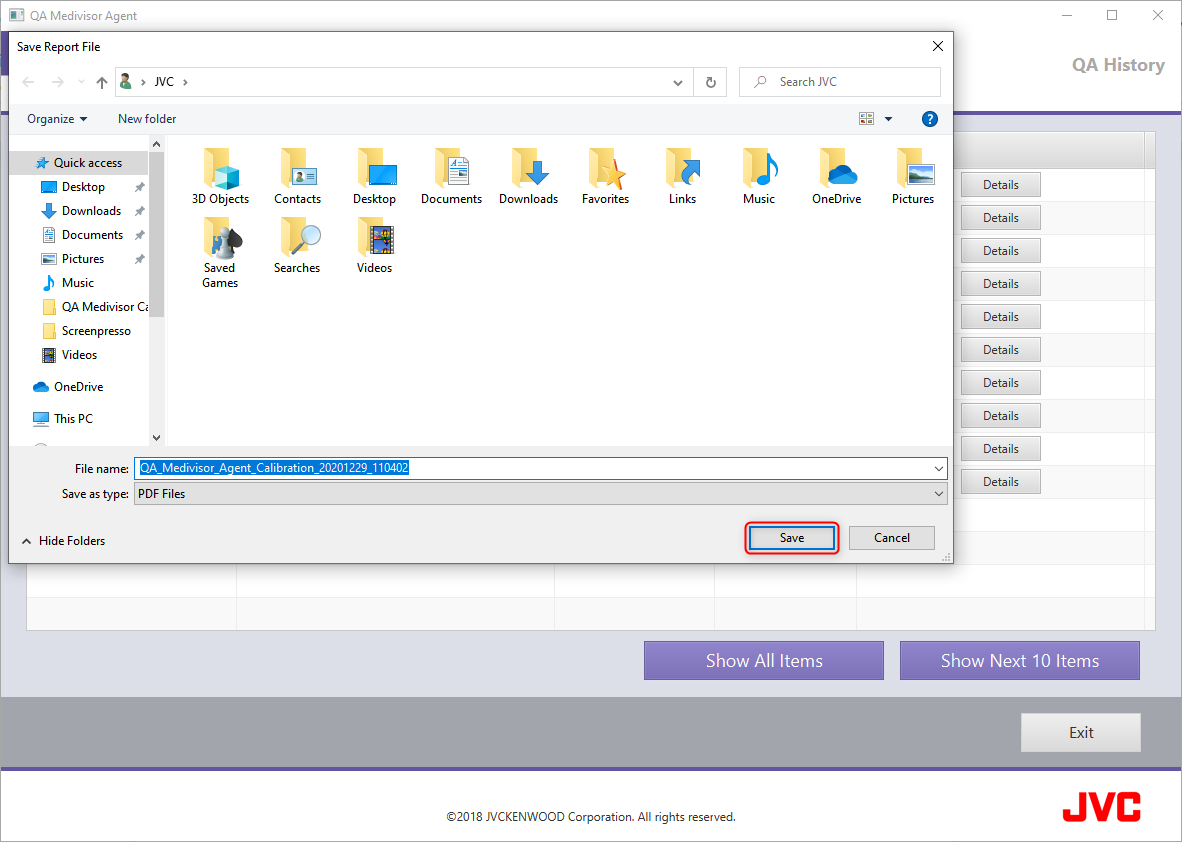Image resolution: width=1182 pixels, height=842 pixels.
Task: Click Show Next 10 Items button
Action: point(1019,661)
